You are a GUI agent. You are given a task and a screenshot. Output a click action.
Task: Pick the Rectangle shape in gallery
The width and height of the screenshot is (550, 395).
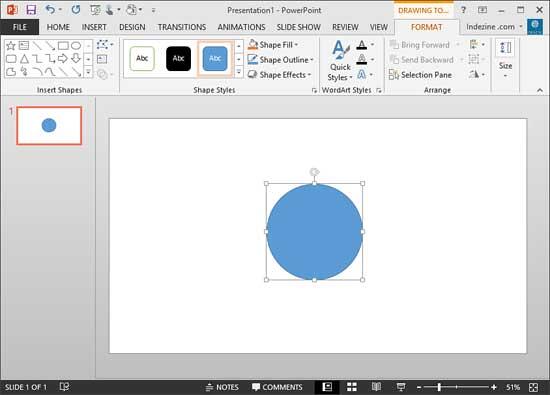[x=63, y=46]
